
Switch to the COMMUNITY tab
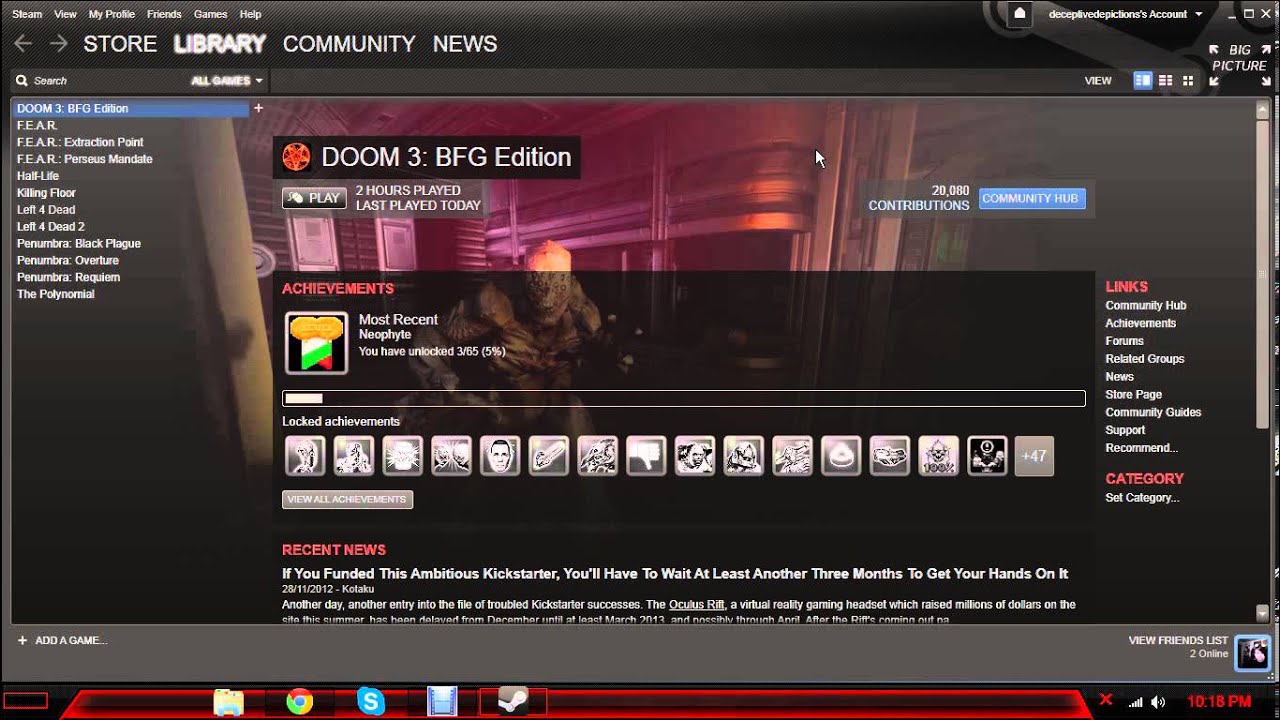[349, 44]
